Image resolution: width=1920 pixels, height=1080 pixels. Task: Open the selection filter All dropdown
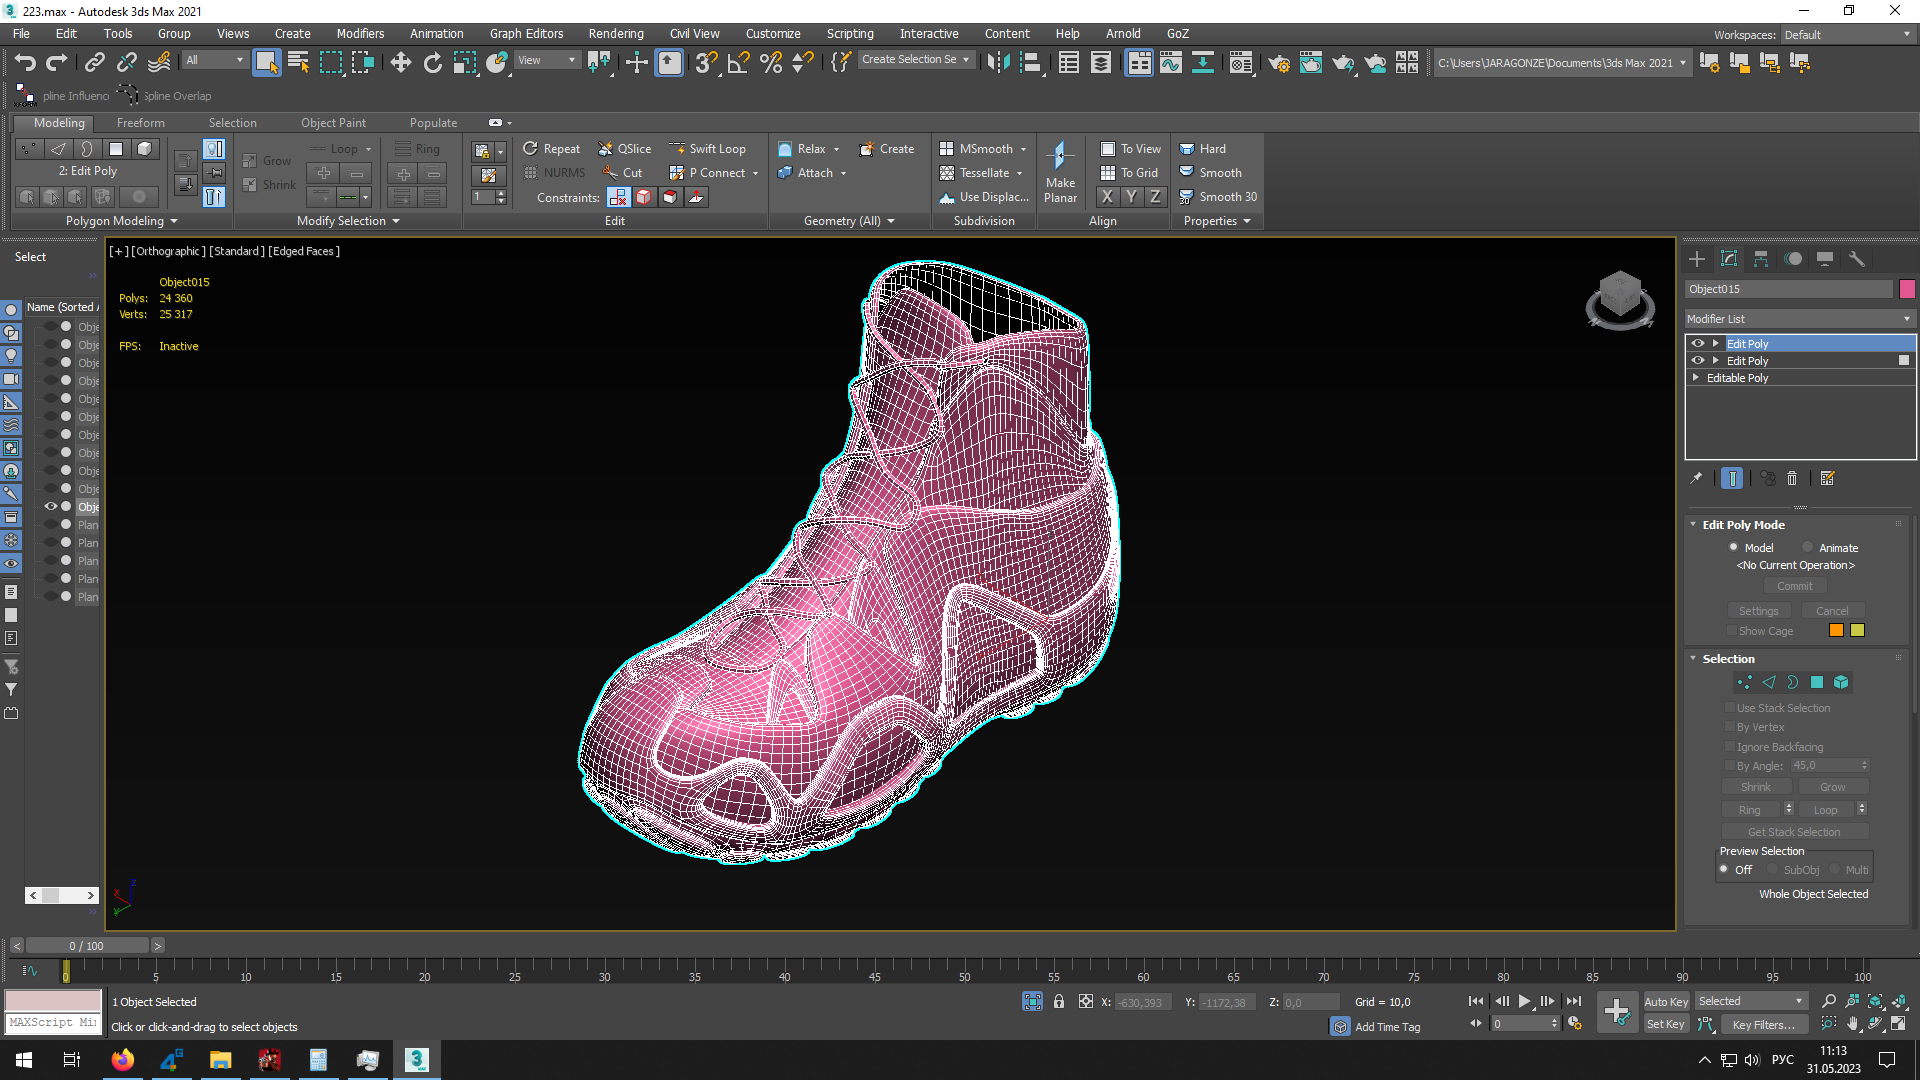coord(214,60)
